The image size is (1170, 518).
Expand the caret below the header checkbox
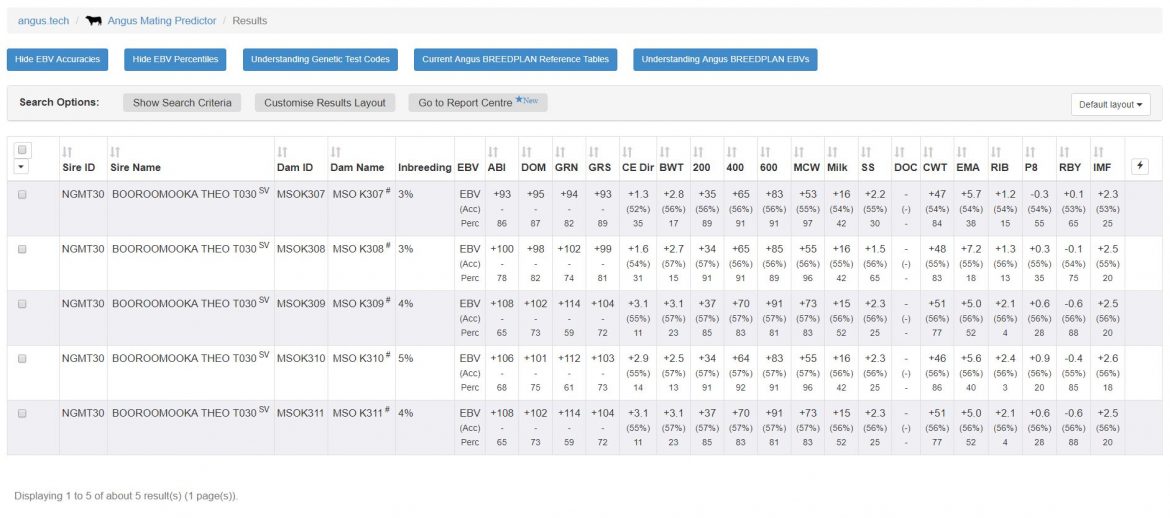pos(23,167)
